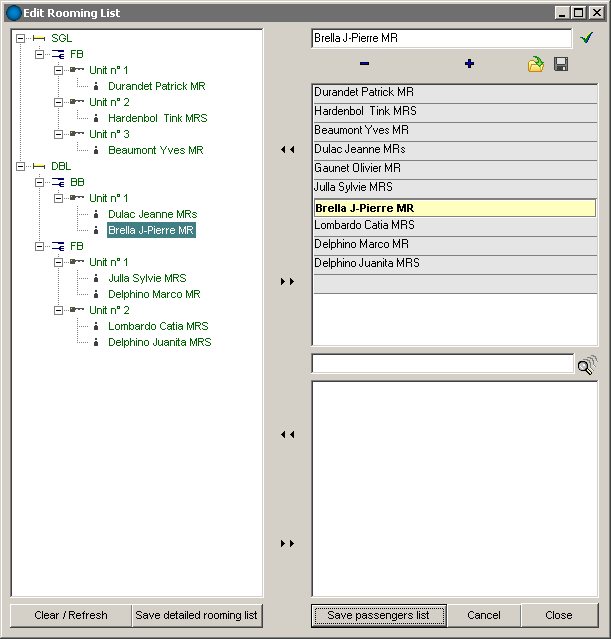Click the magnifier search icon
This screenshot has width=611, height=639.
(x=586, y=365)
